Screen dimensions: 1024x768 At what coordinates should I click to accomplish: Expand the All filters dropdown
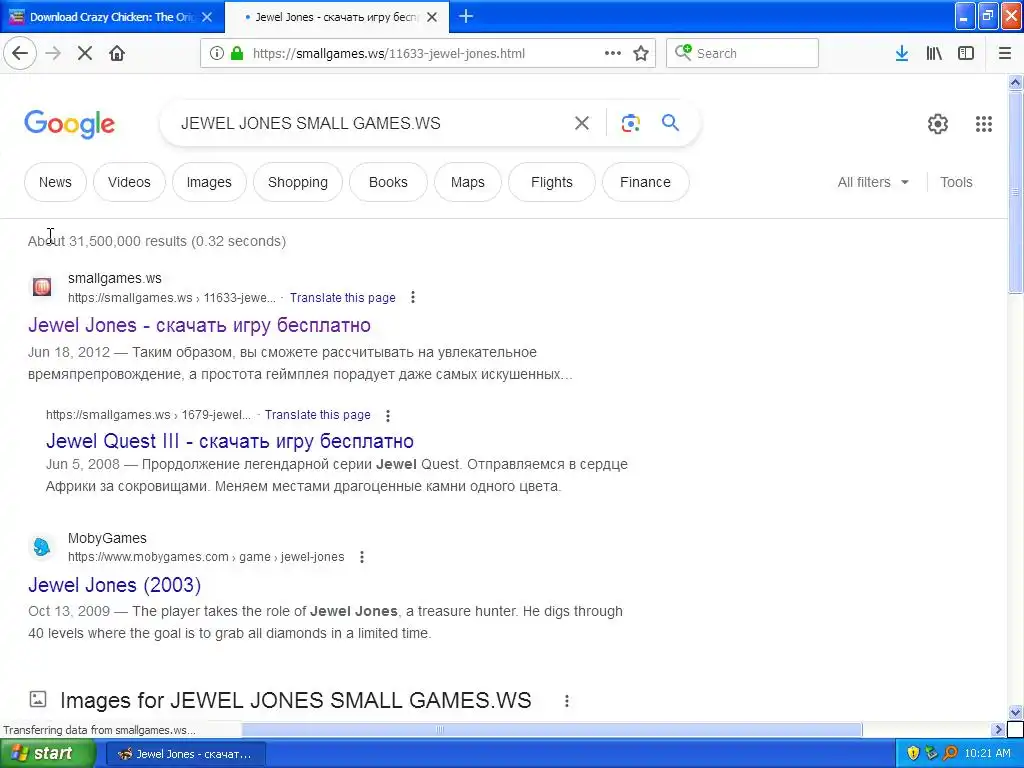(x=873, y=182)
